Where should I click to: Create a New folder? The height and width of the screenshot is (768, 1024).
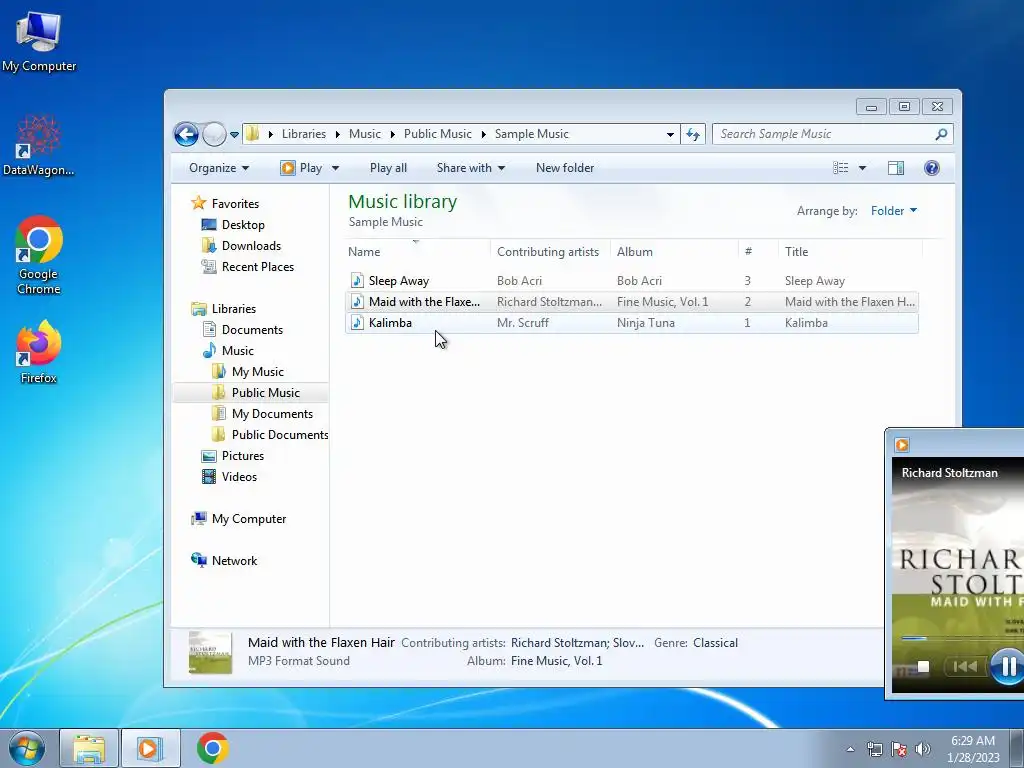565,168
